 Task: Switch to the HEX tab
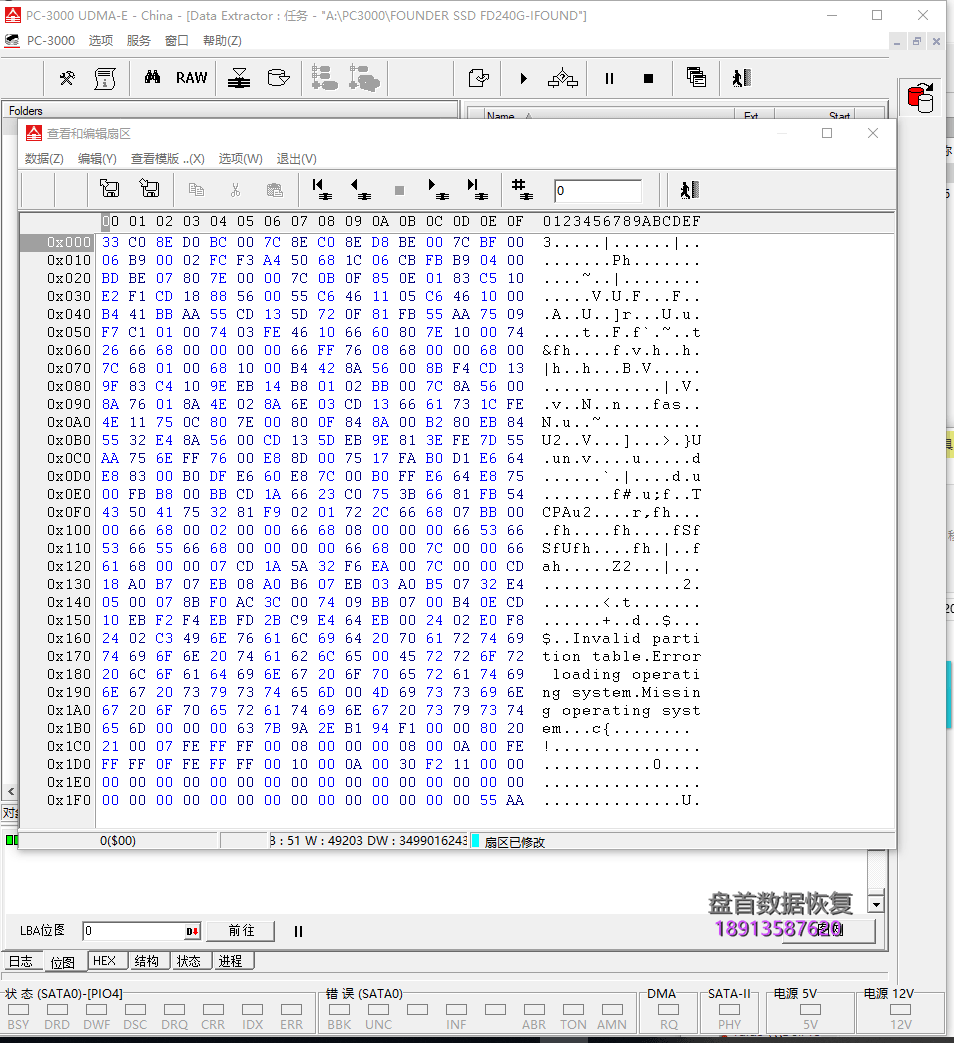pyautogui.click(x=104, y=961)
